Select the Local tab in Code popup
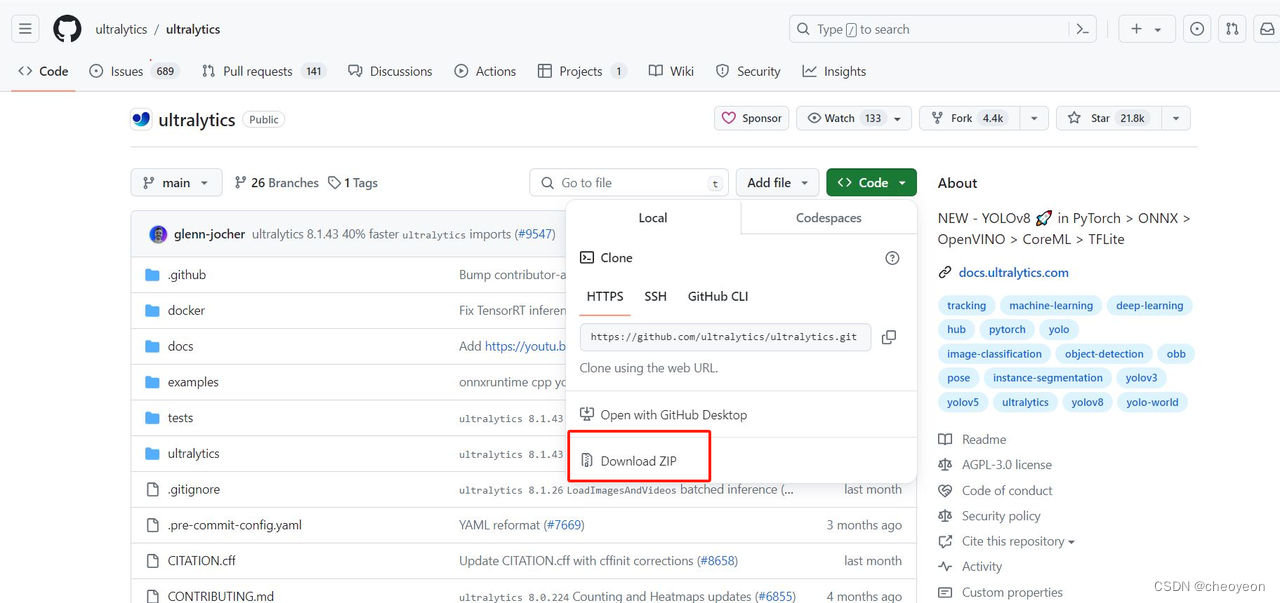Screen dimensions: 1280x603 (653, 218)
